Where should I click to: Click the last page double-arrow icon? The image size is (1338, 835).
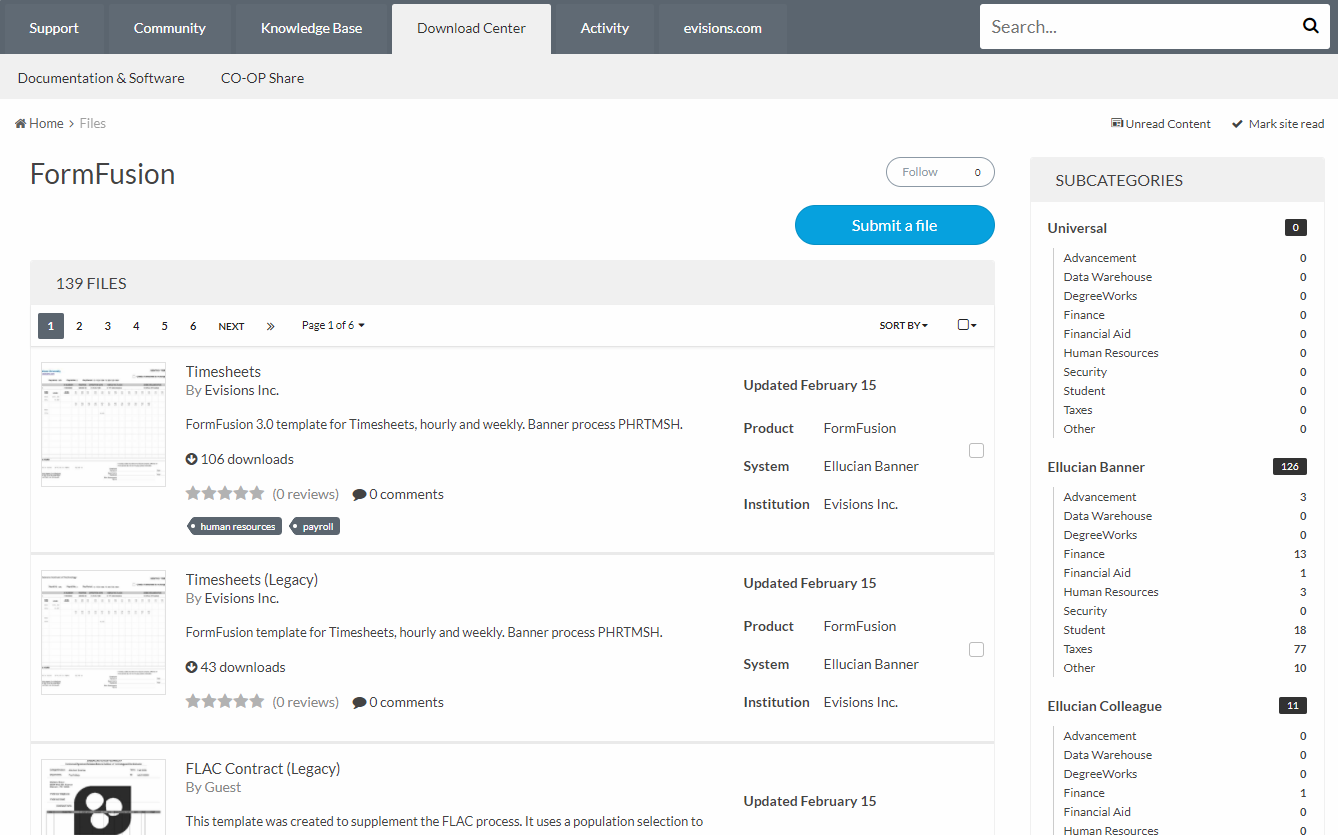[x=270, y=326]
